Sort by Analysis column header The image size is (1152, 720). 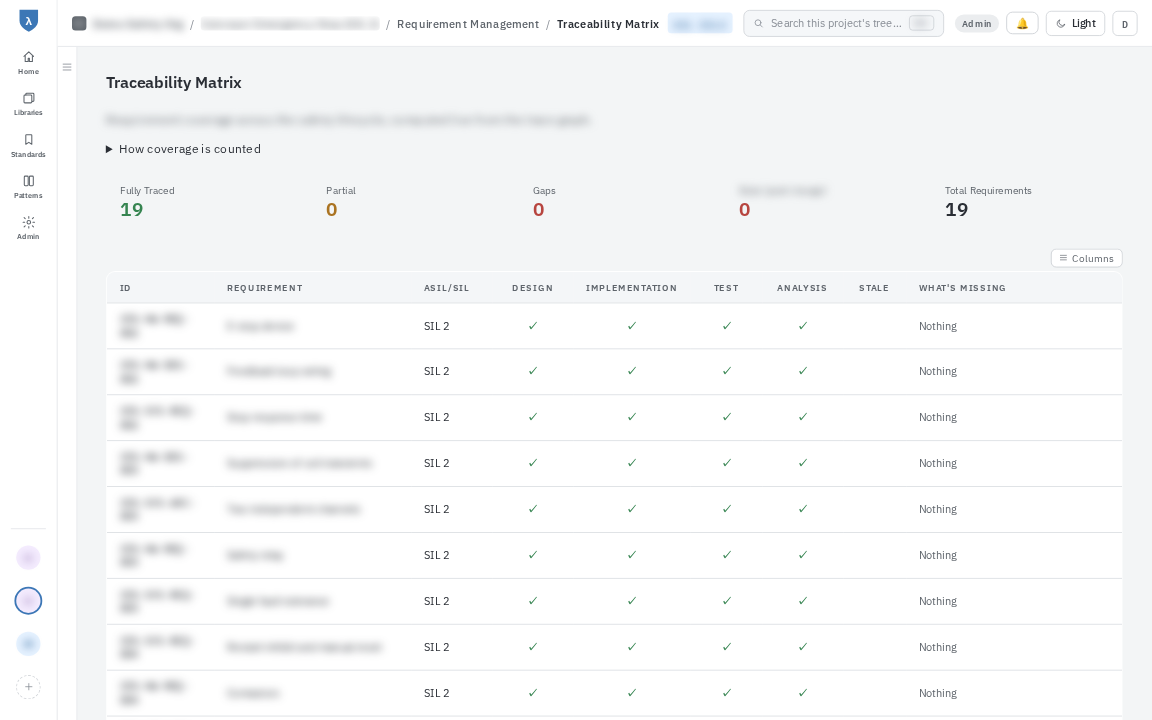[802, 288]
